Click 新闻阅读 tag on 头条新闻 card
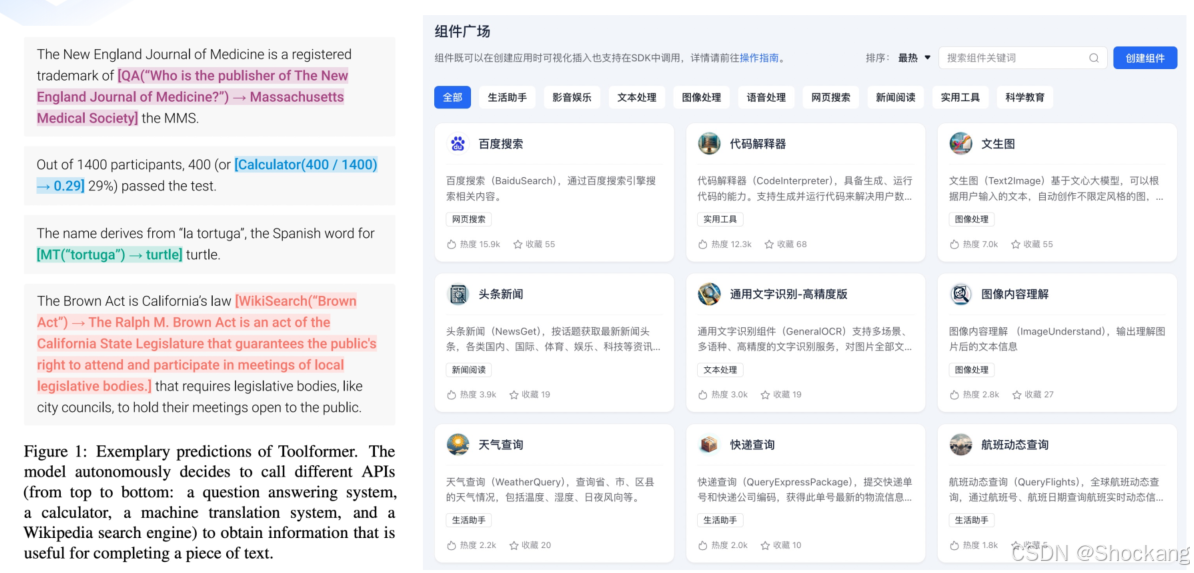 click(469, 370)
